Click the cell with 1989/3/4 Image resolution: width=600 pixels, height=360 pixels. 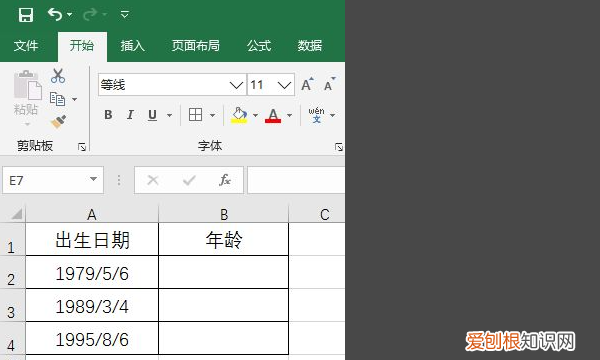point(92,305)
